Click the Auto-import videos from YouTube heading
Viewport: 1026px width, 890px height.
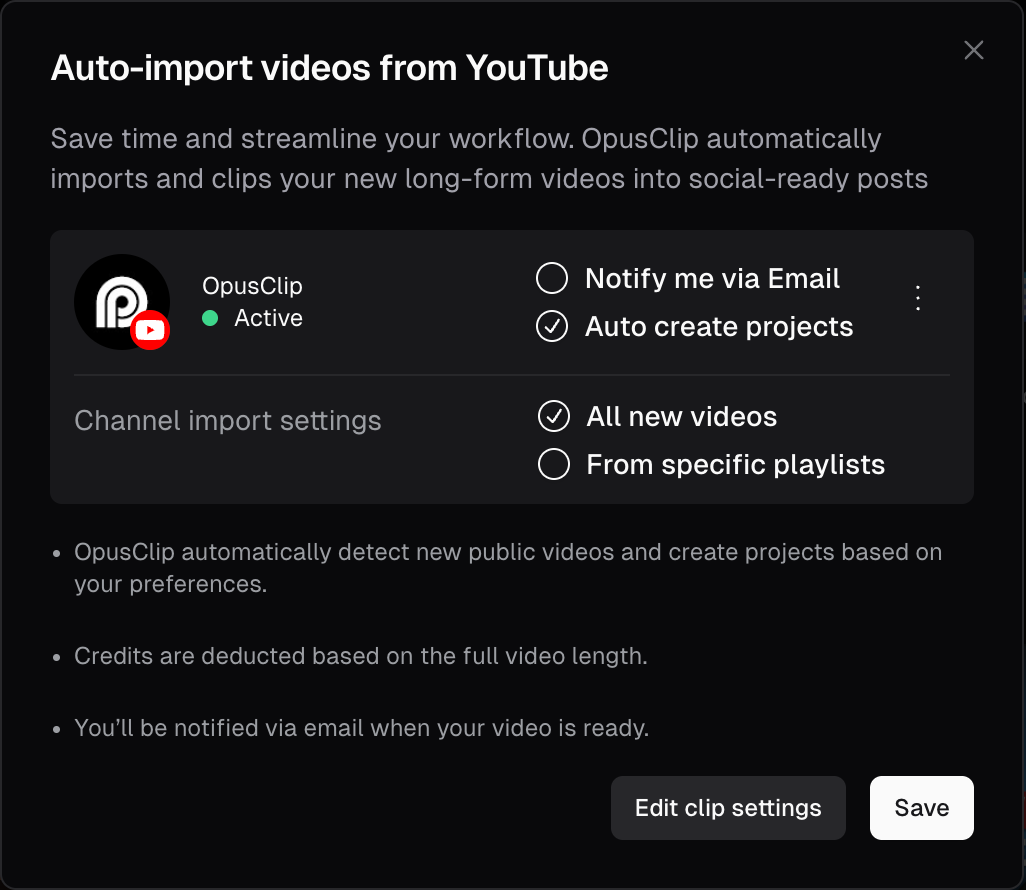(330, 68)
